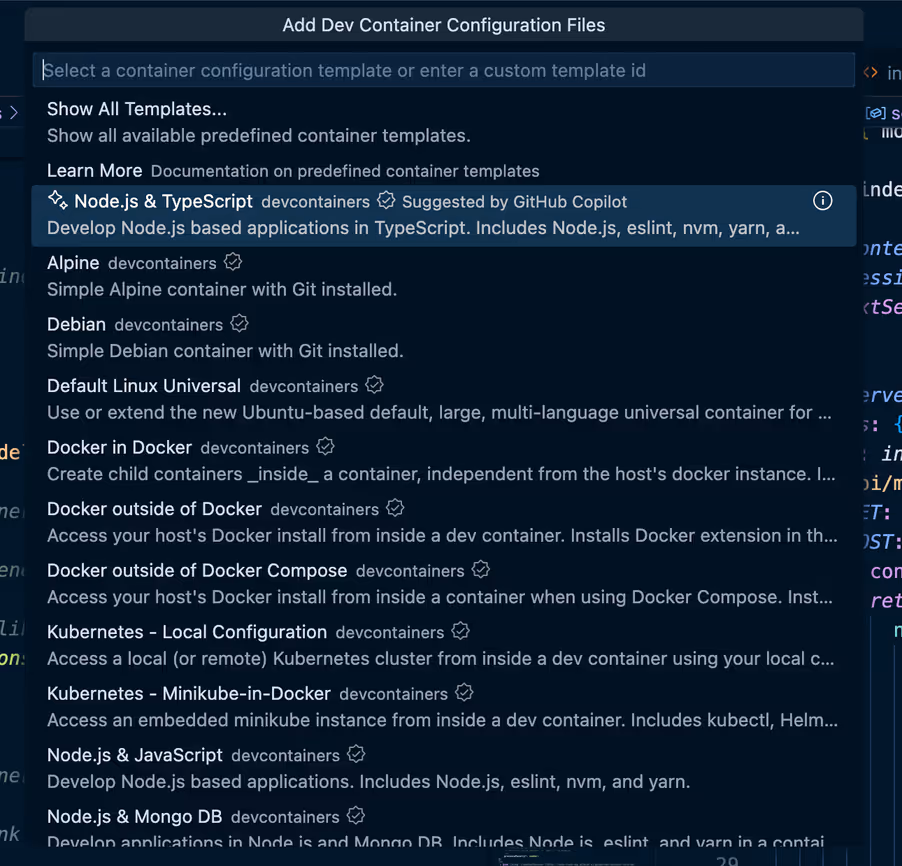Screen dimensions: 902x866
Task: Click verified badge beside Debian devcontainers
Action: coord(239,323)
